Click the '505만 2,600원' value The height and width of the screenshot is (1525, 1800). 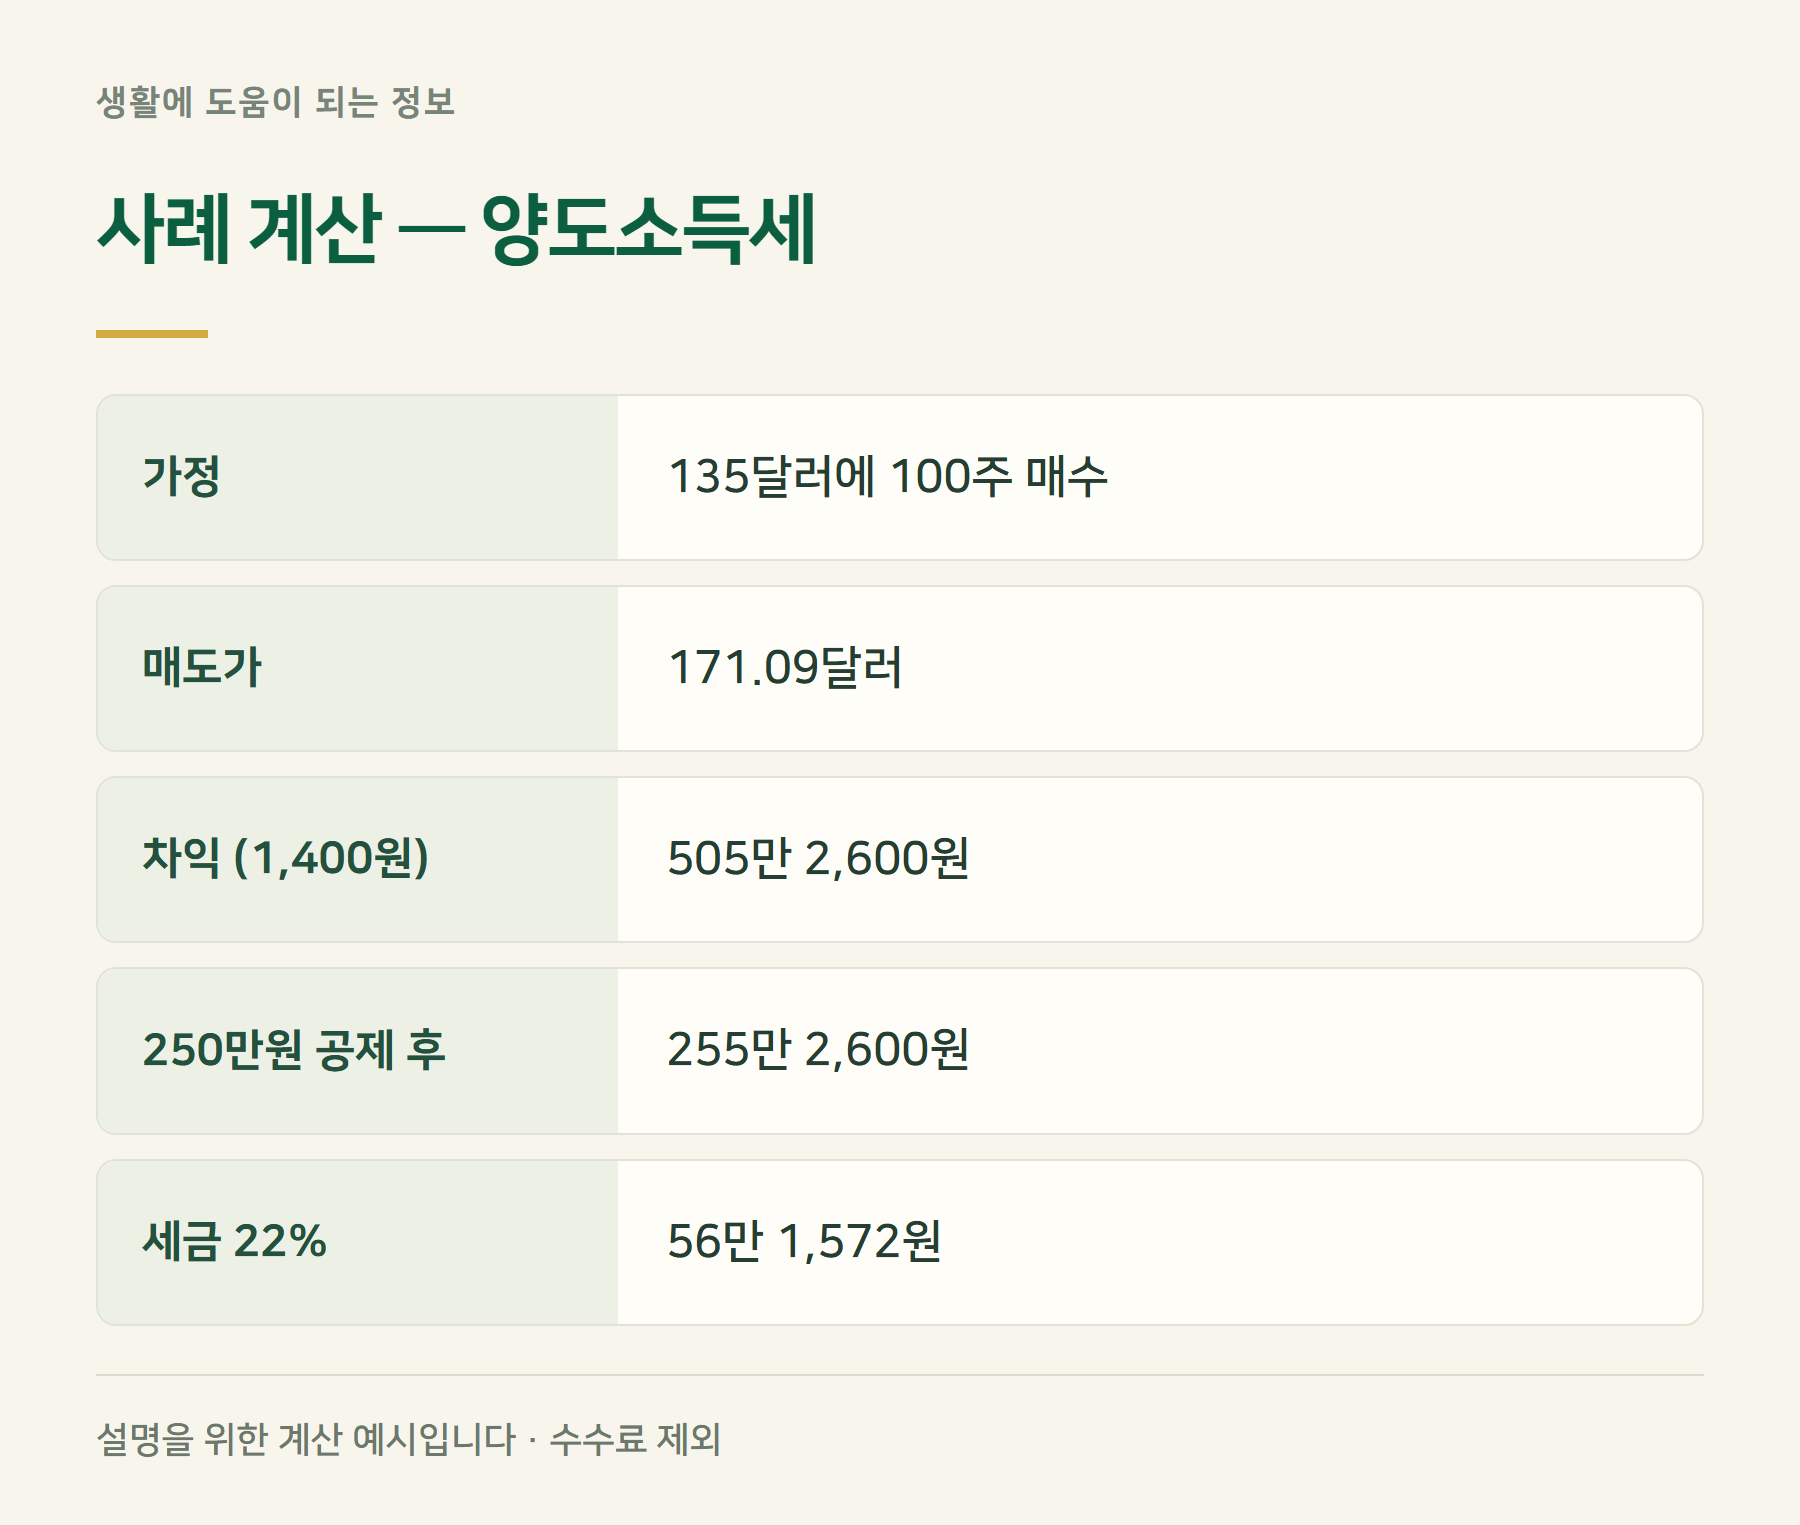tap(818, 859)
